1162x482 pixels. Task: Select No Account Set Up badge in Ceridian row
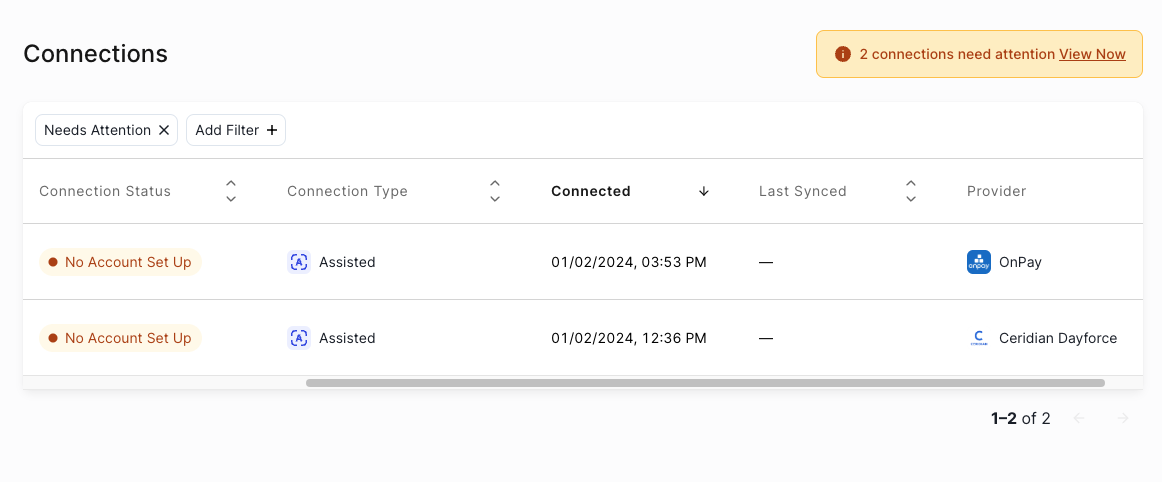[x=120, y=338]
